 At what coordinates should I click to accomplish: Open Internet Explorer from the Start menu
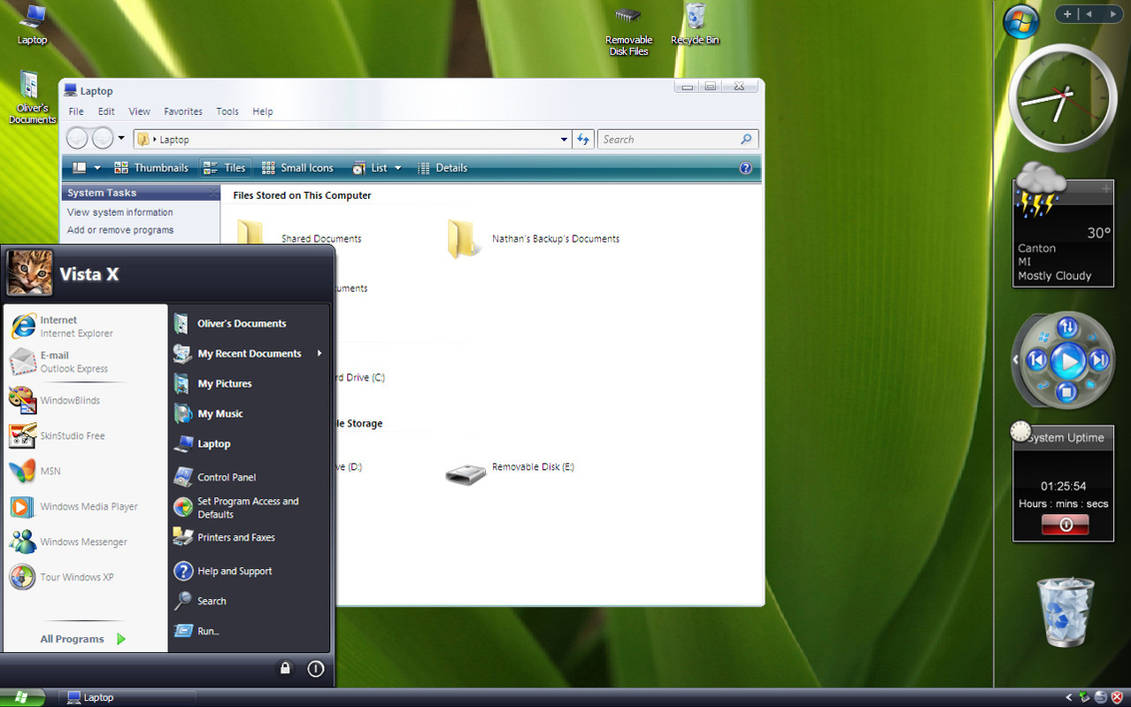pyautogui.click(x=60, y=325)
